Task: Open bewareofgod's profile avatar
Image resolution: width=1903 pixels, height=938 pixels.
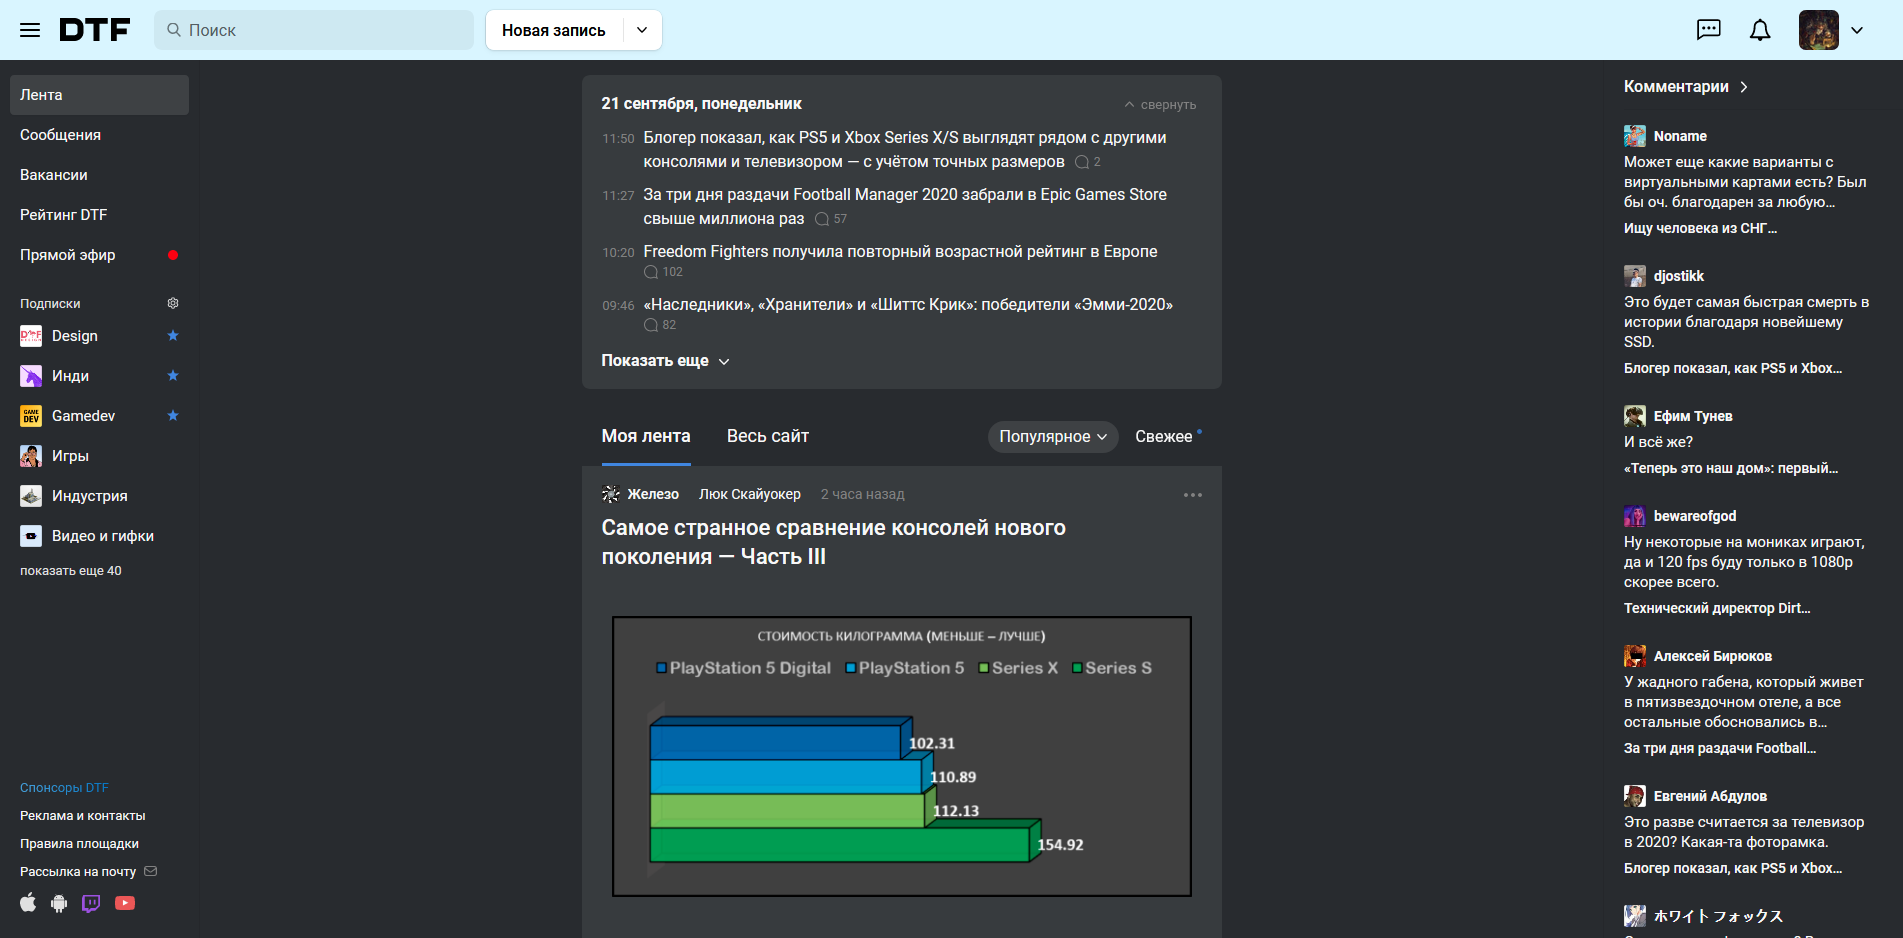Action: tap(1635, 516)
